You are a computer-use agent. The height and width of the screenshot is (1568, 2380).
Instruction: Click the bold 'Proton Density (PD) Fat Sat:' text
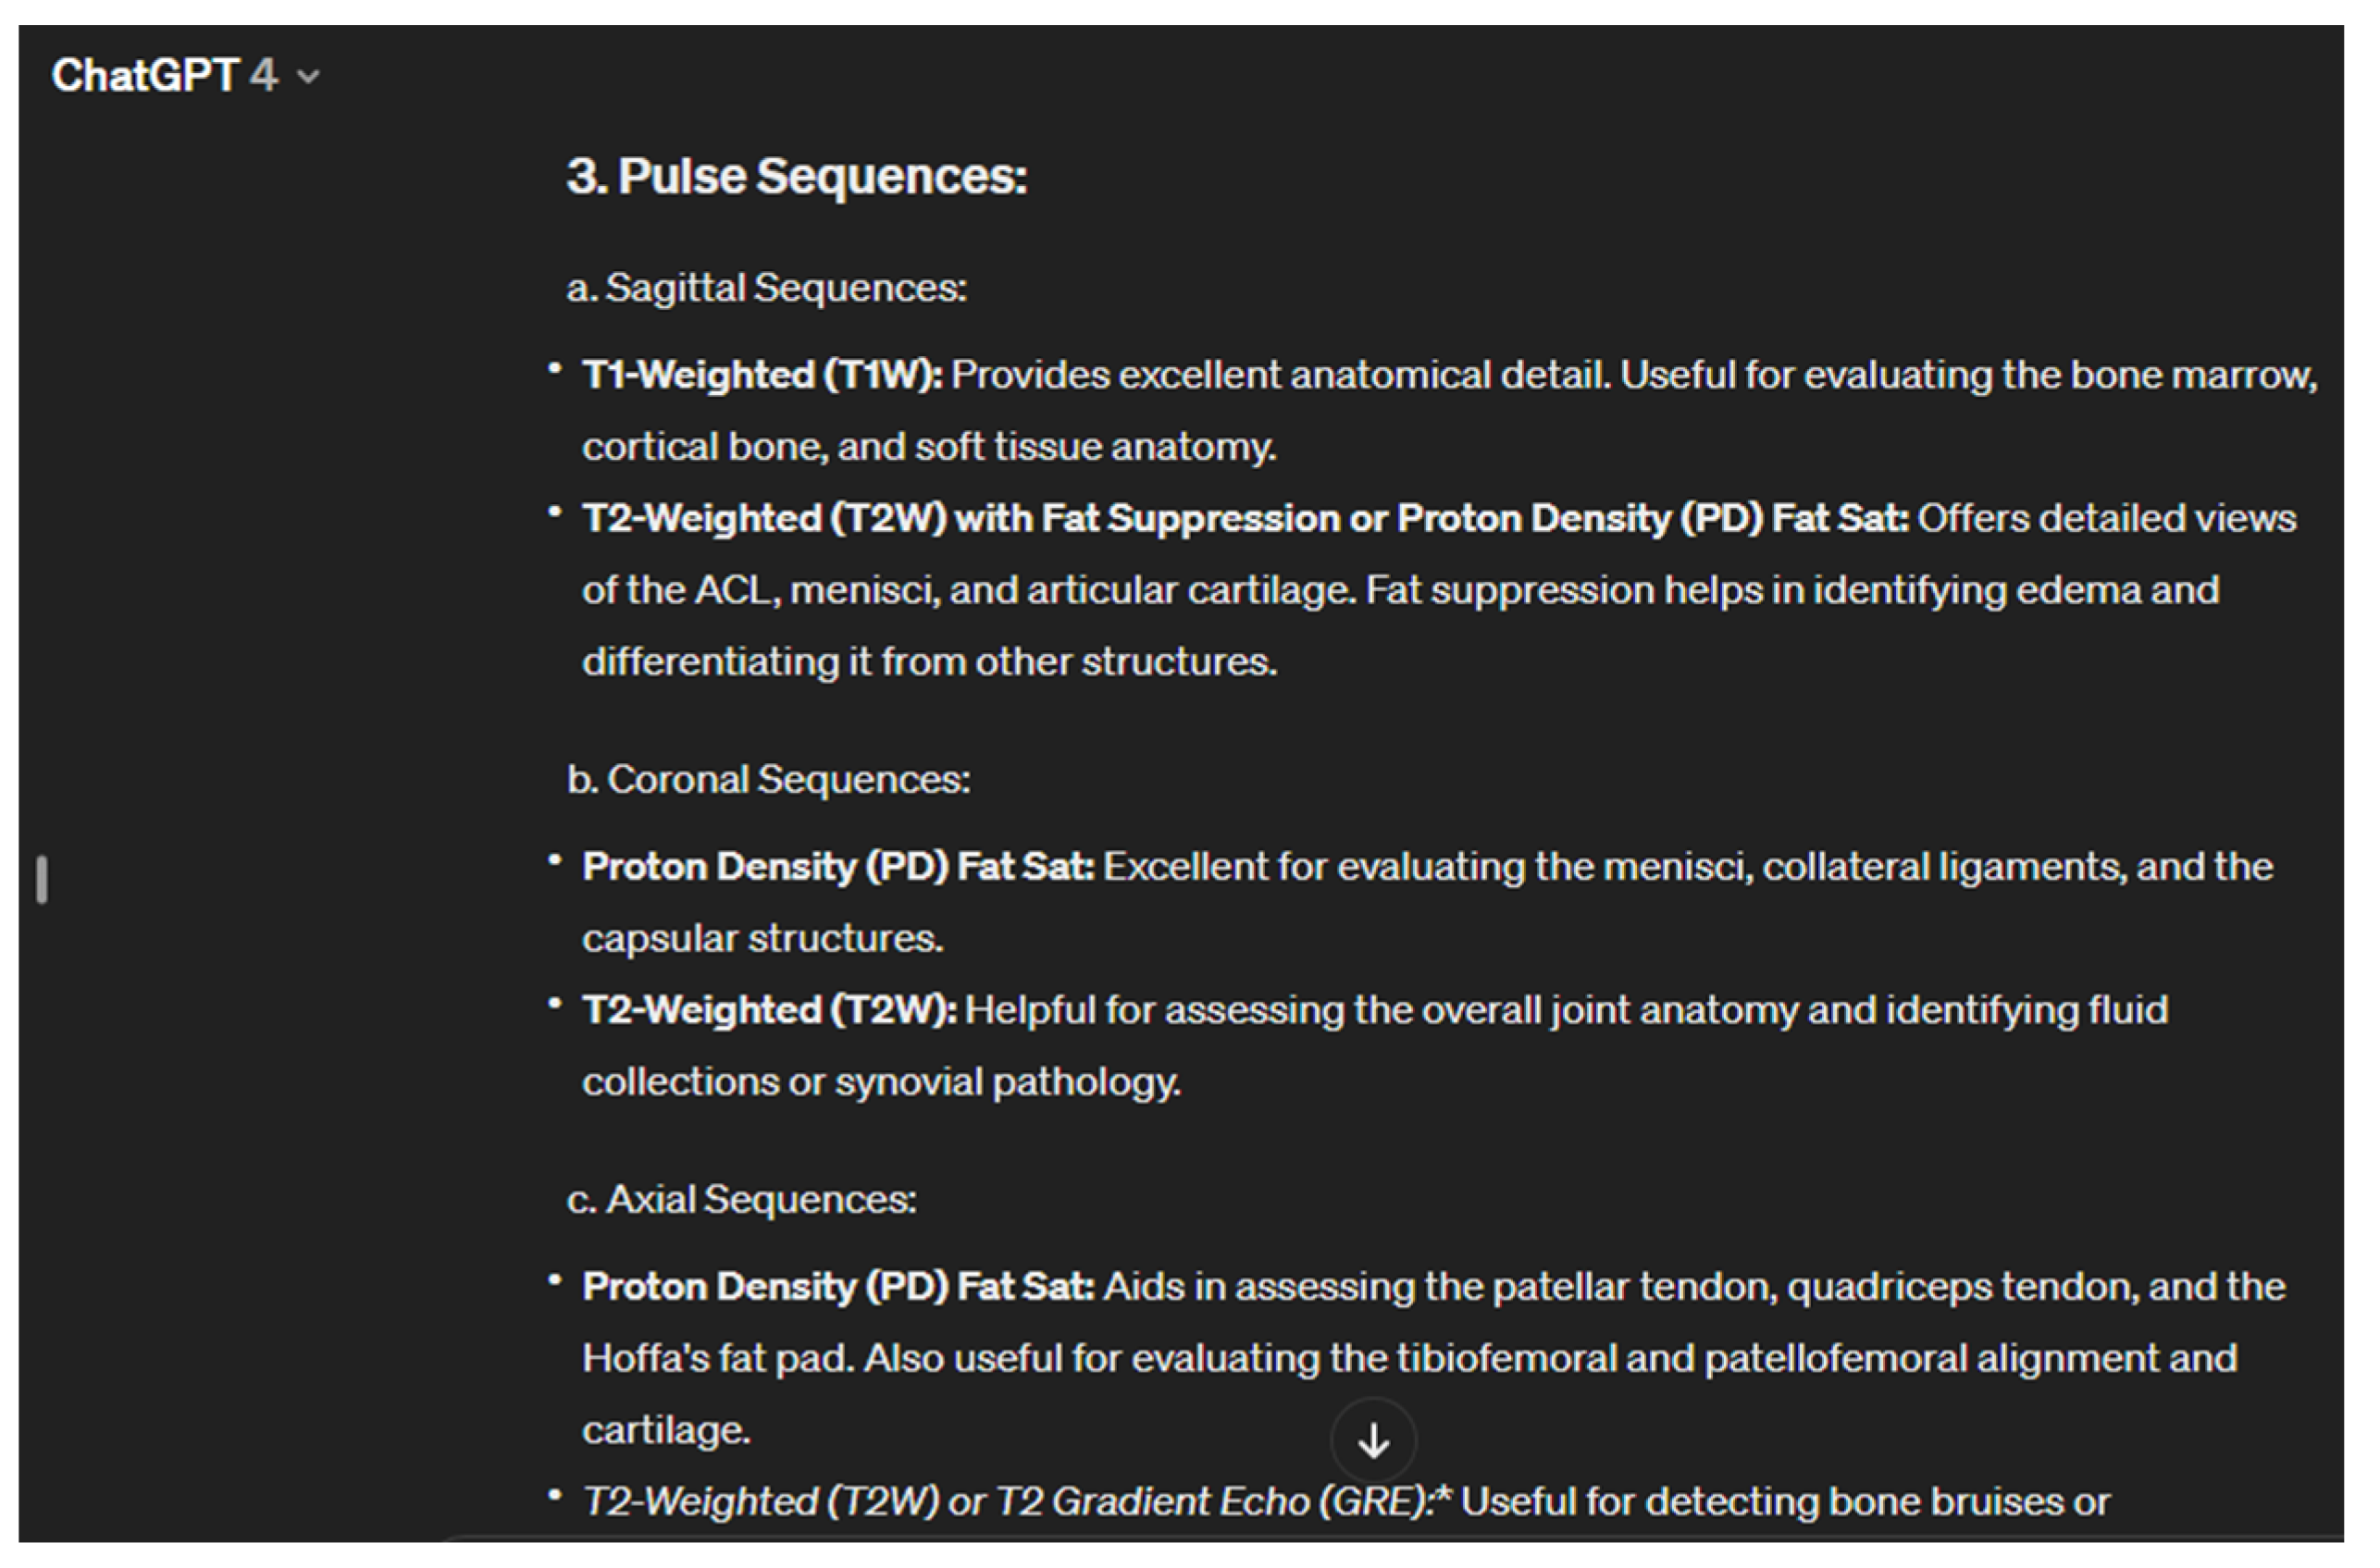click(838, 866)
